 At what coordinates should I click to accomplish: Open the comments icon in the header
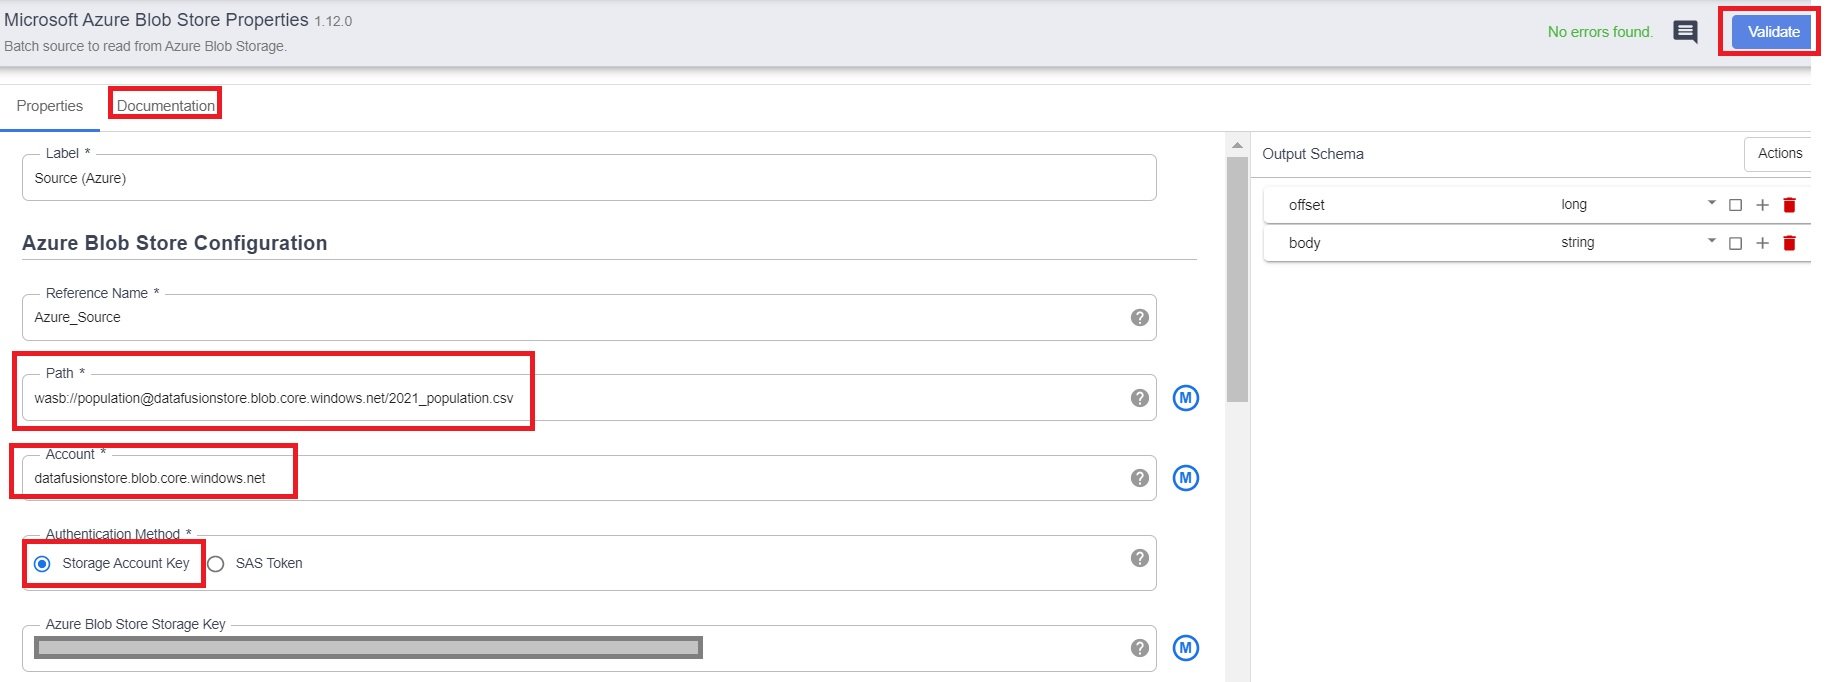click(x=1686, y=31)
